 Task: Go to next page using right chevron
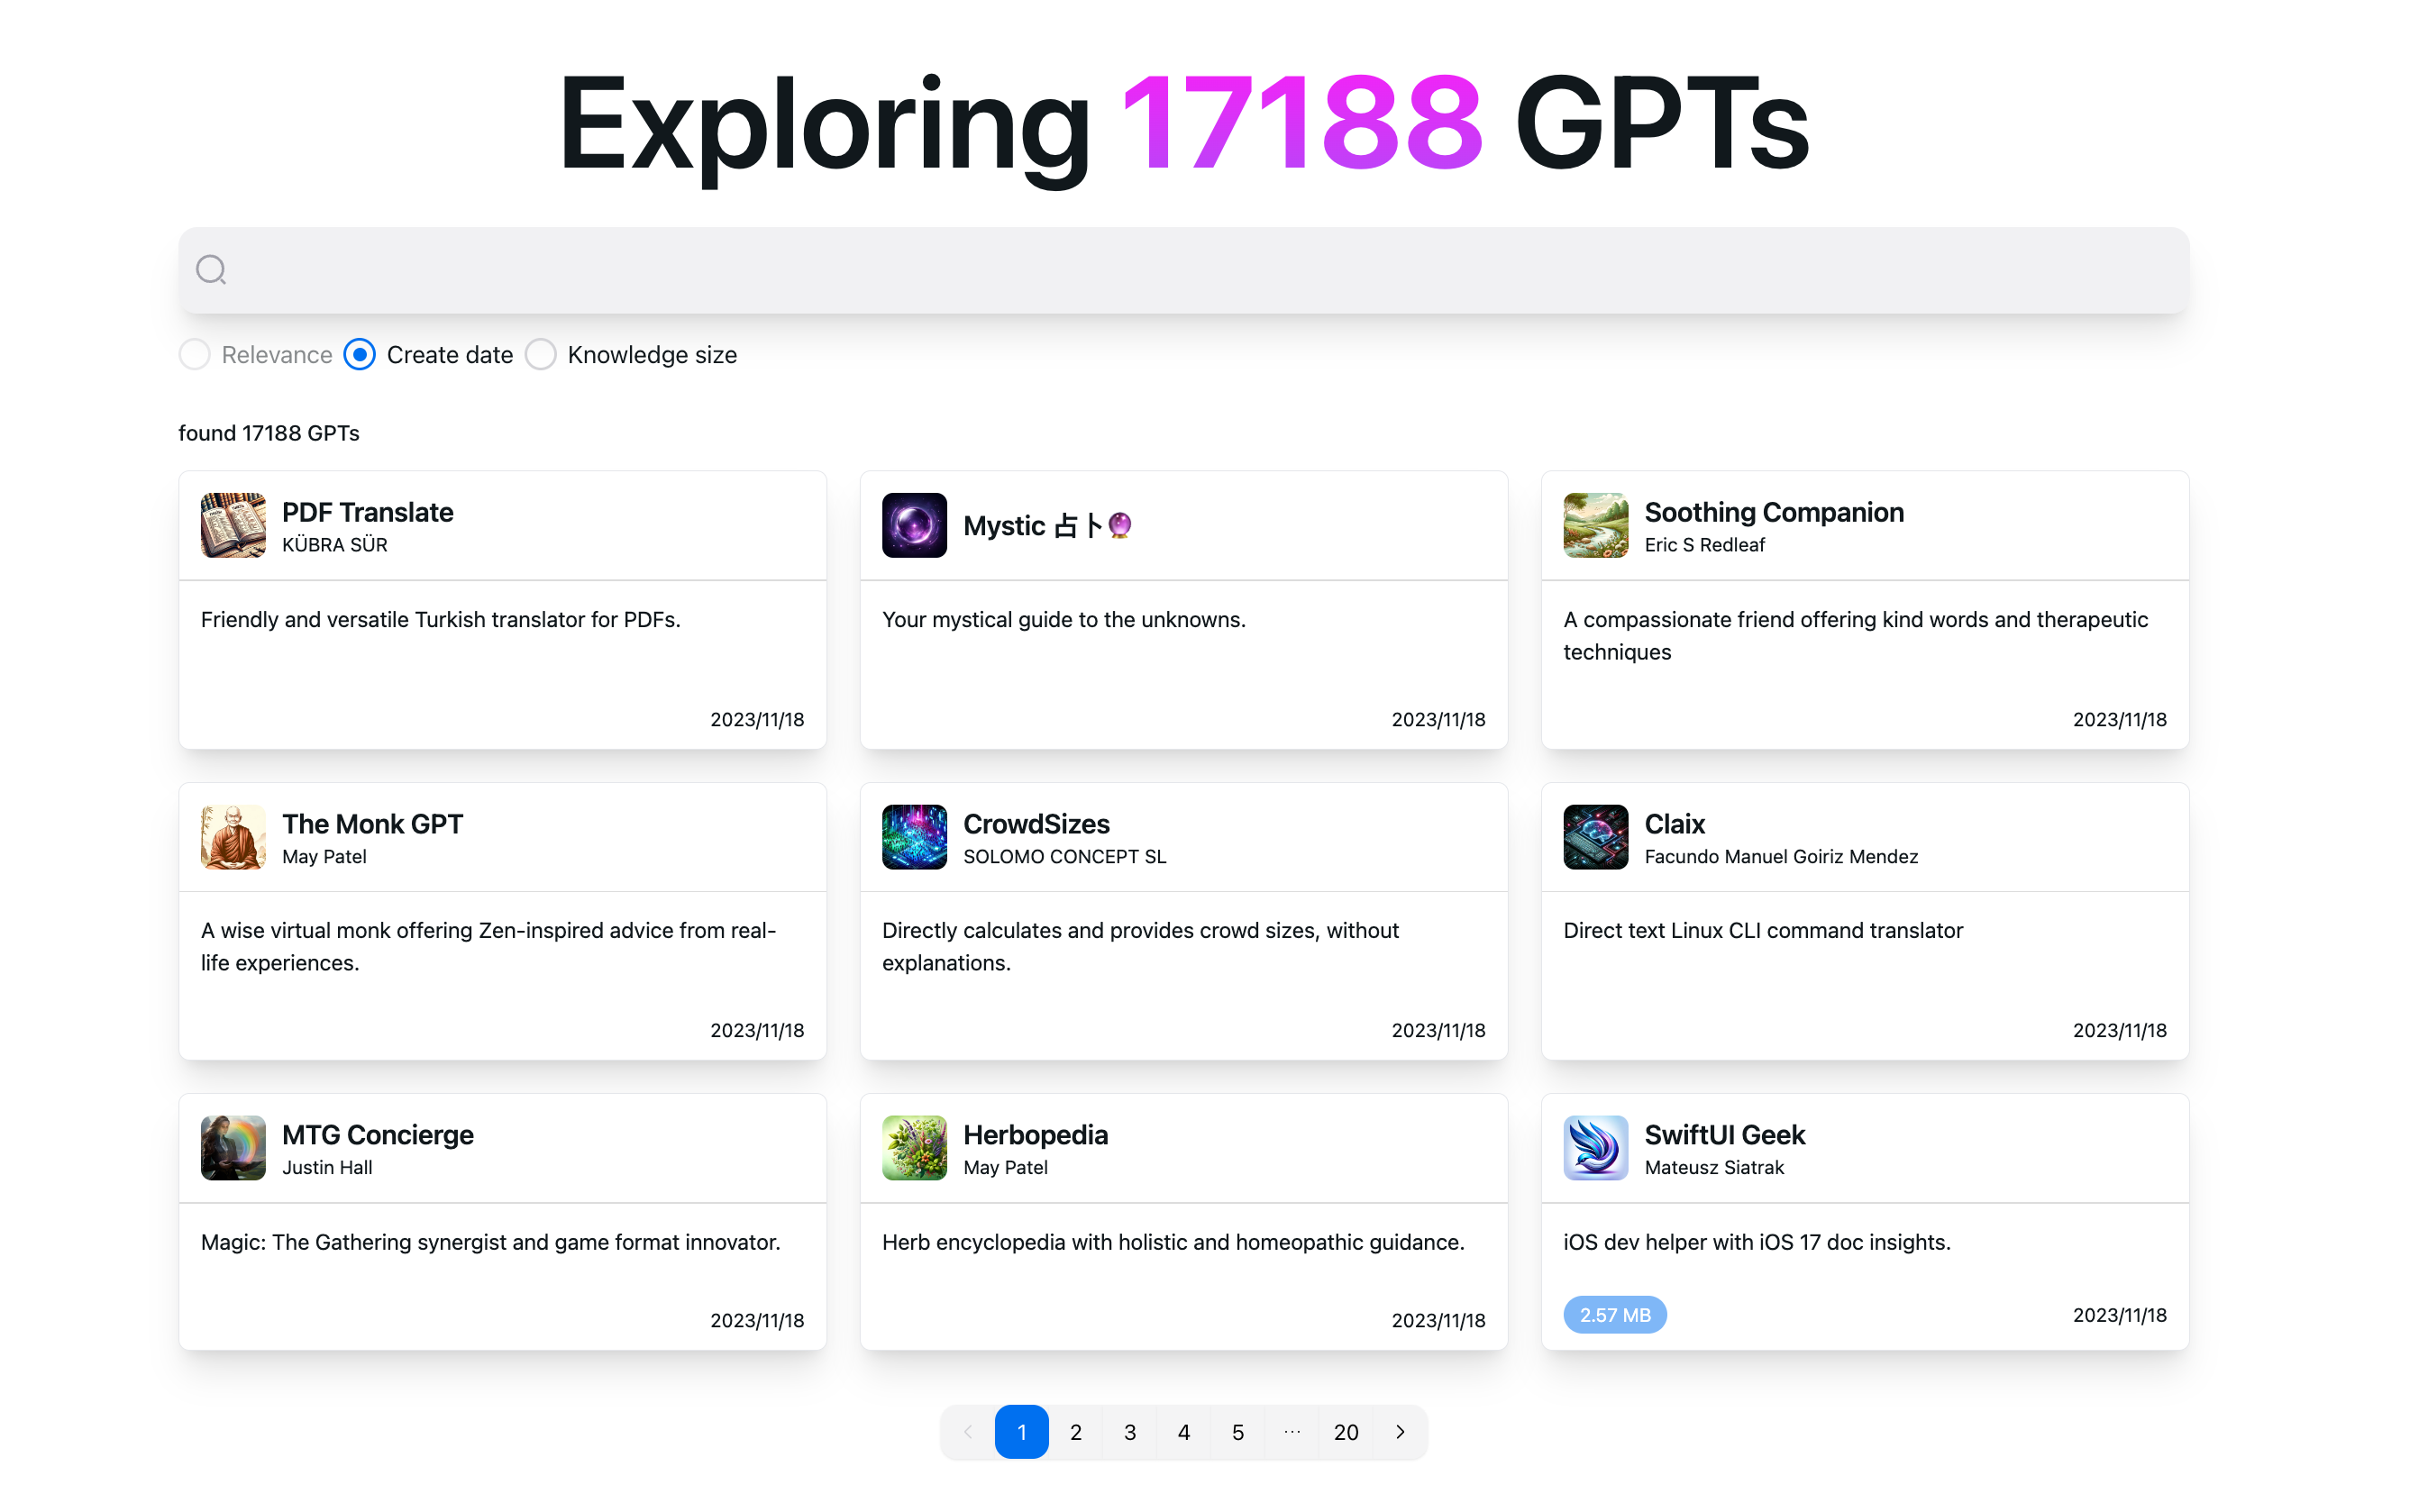[1400, 1432]
